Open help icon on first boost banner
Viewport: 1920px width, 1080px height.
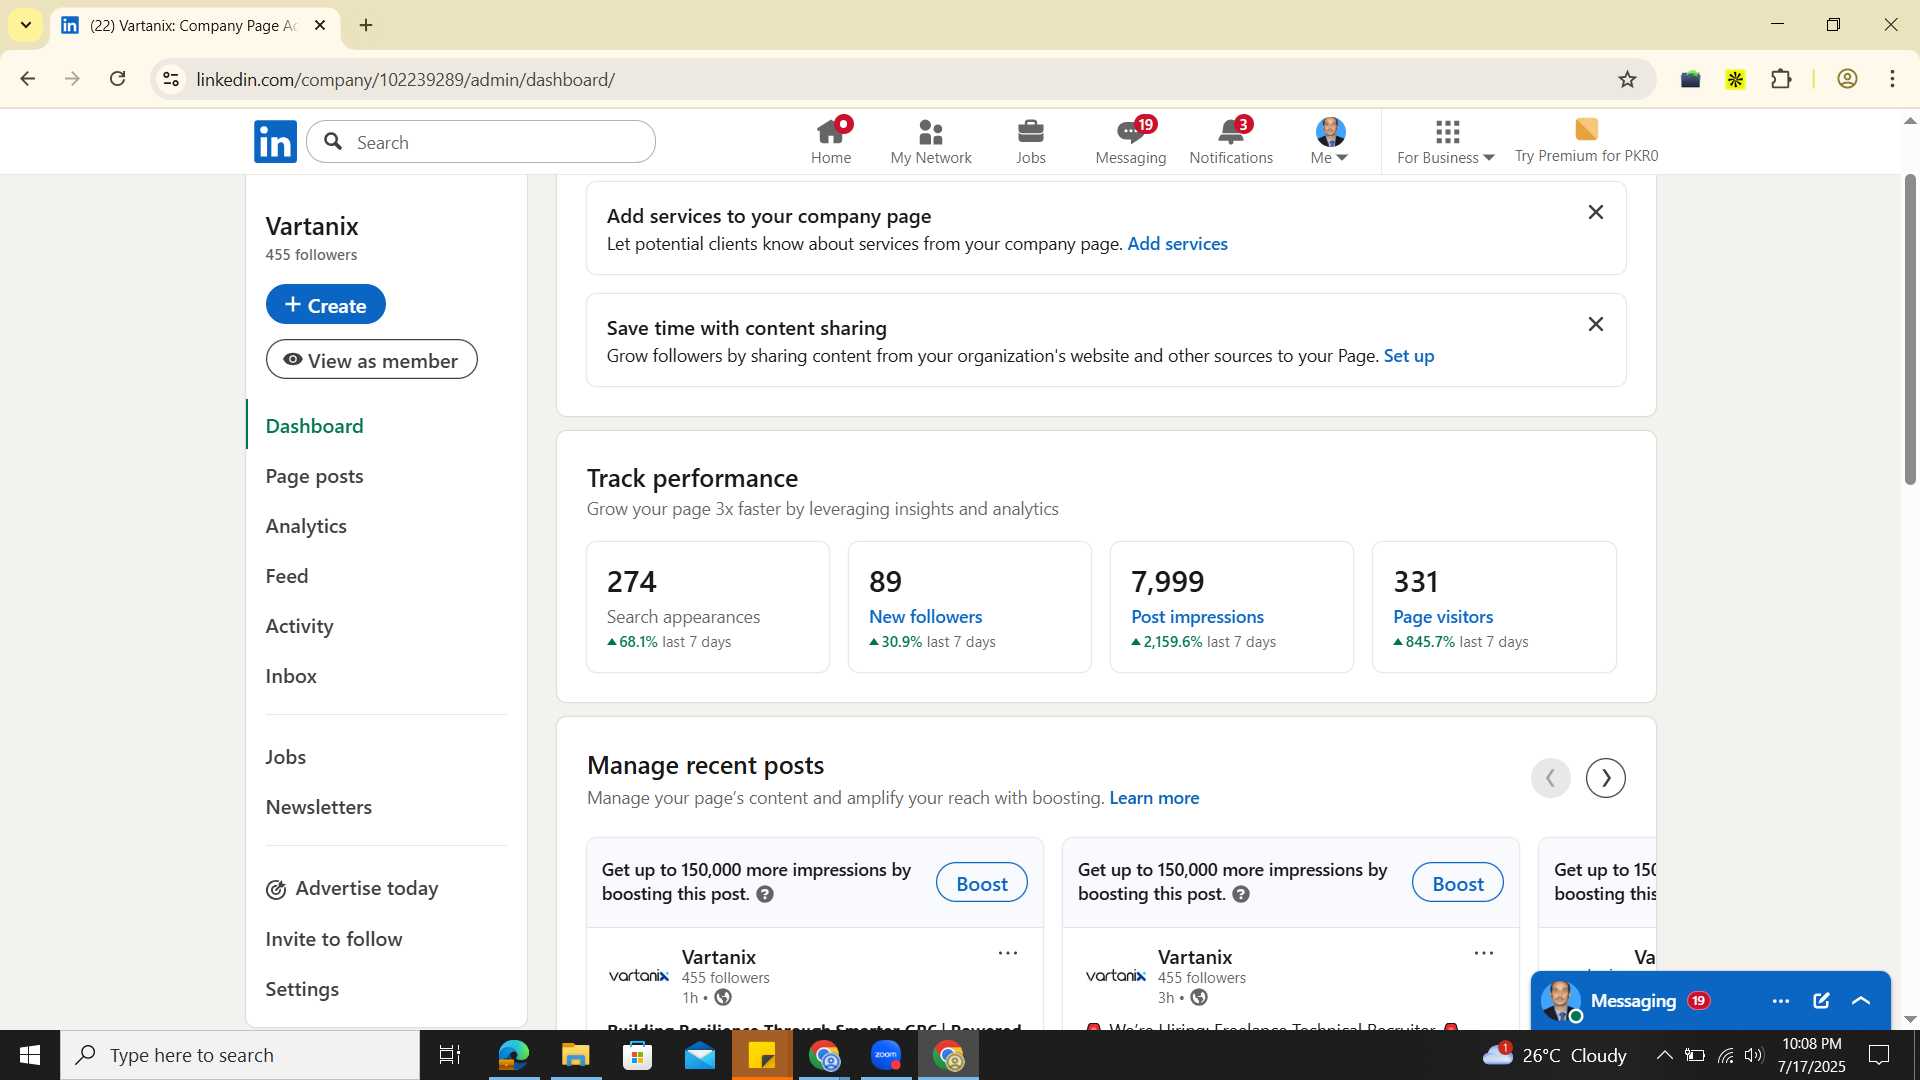[x=765, y=895]
